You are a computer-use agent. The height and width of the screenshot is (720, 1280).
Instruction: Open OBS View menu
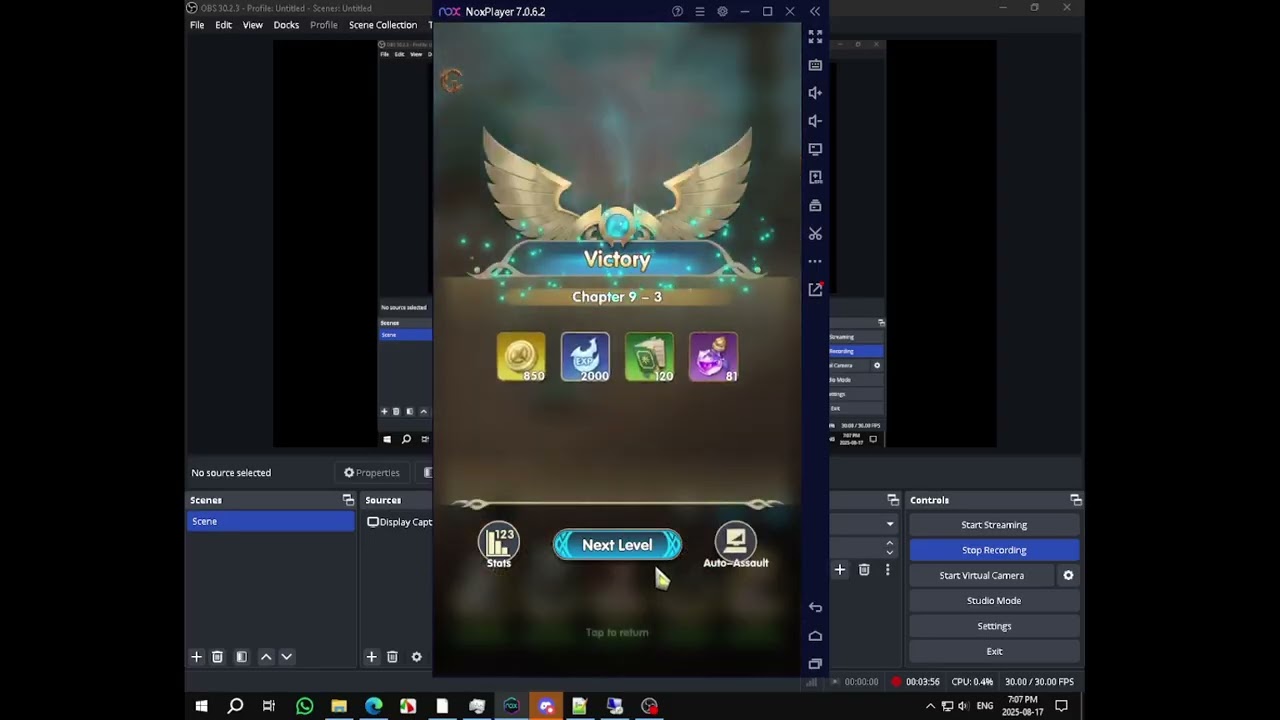pos(253,25)
